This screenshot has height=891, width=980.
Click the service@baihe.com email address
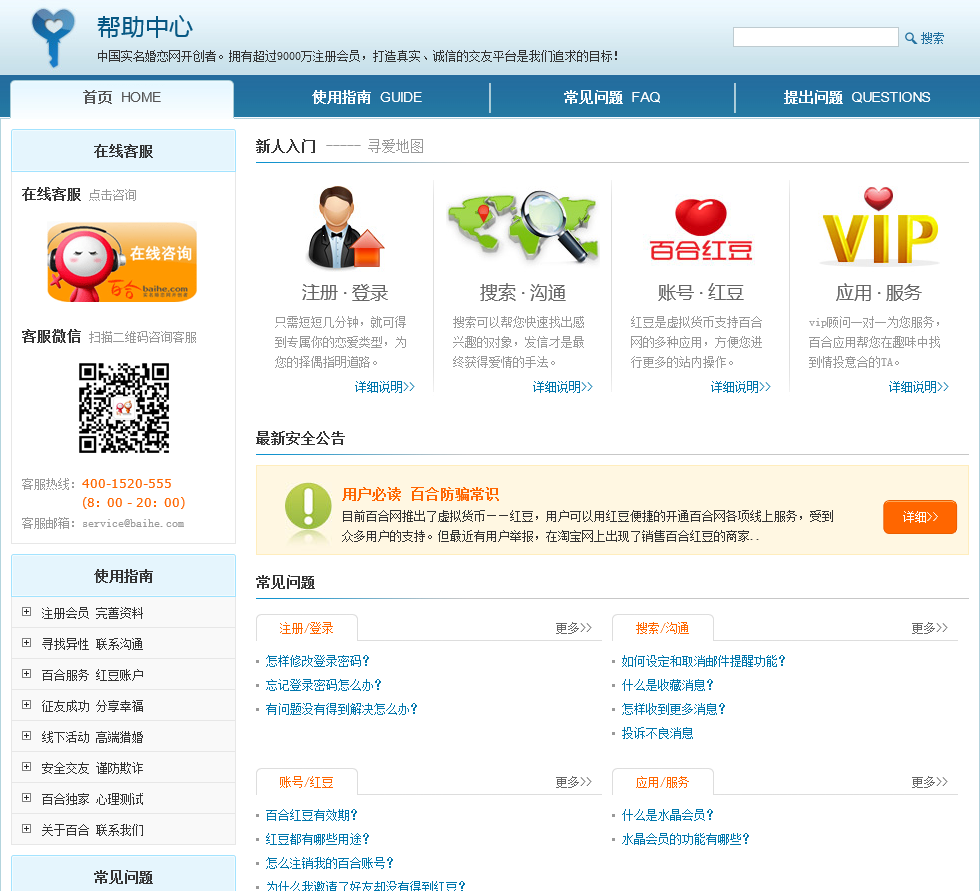(133, 524)
